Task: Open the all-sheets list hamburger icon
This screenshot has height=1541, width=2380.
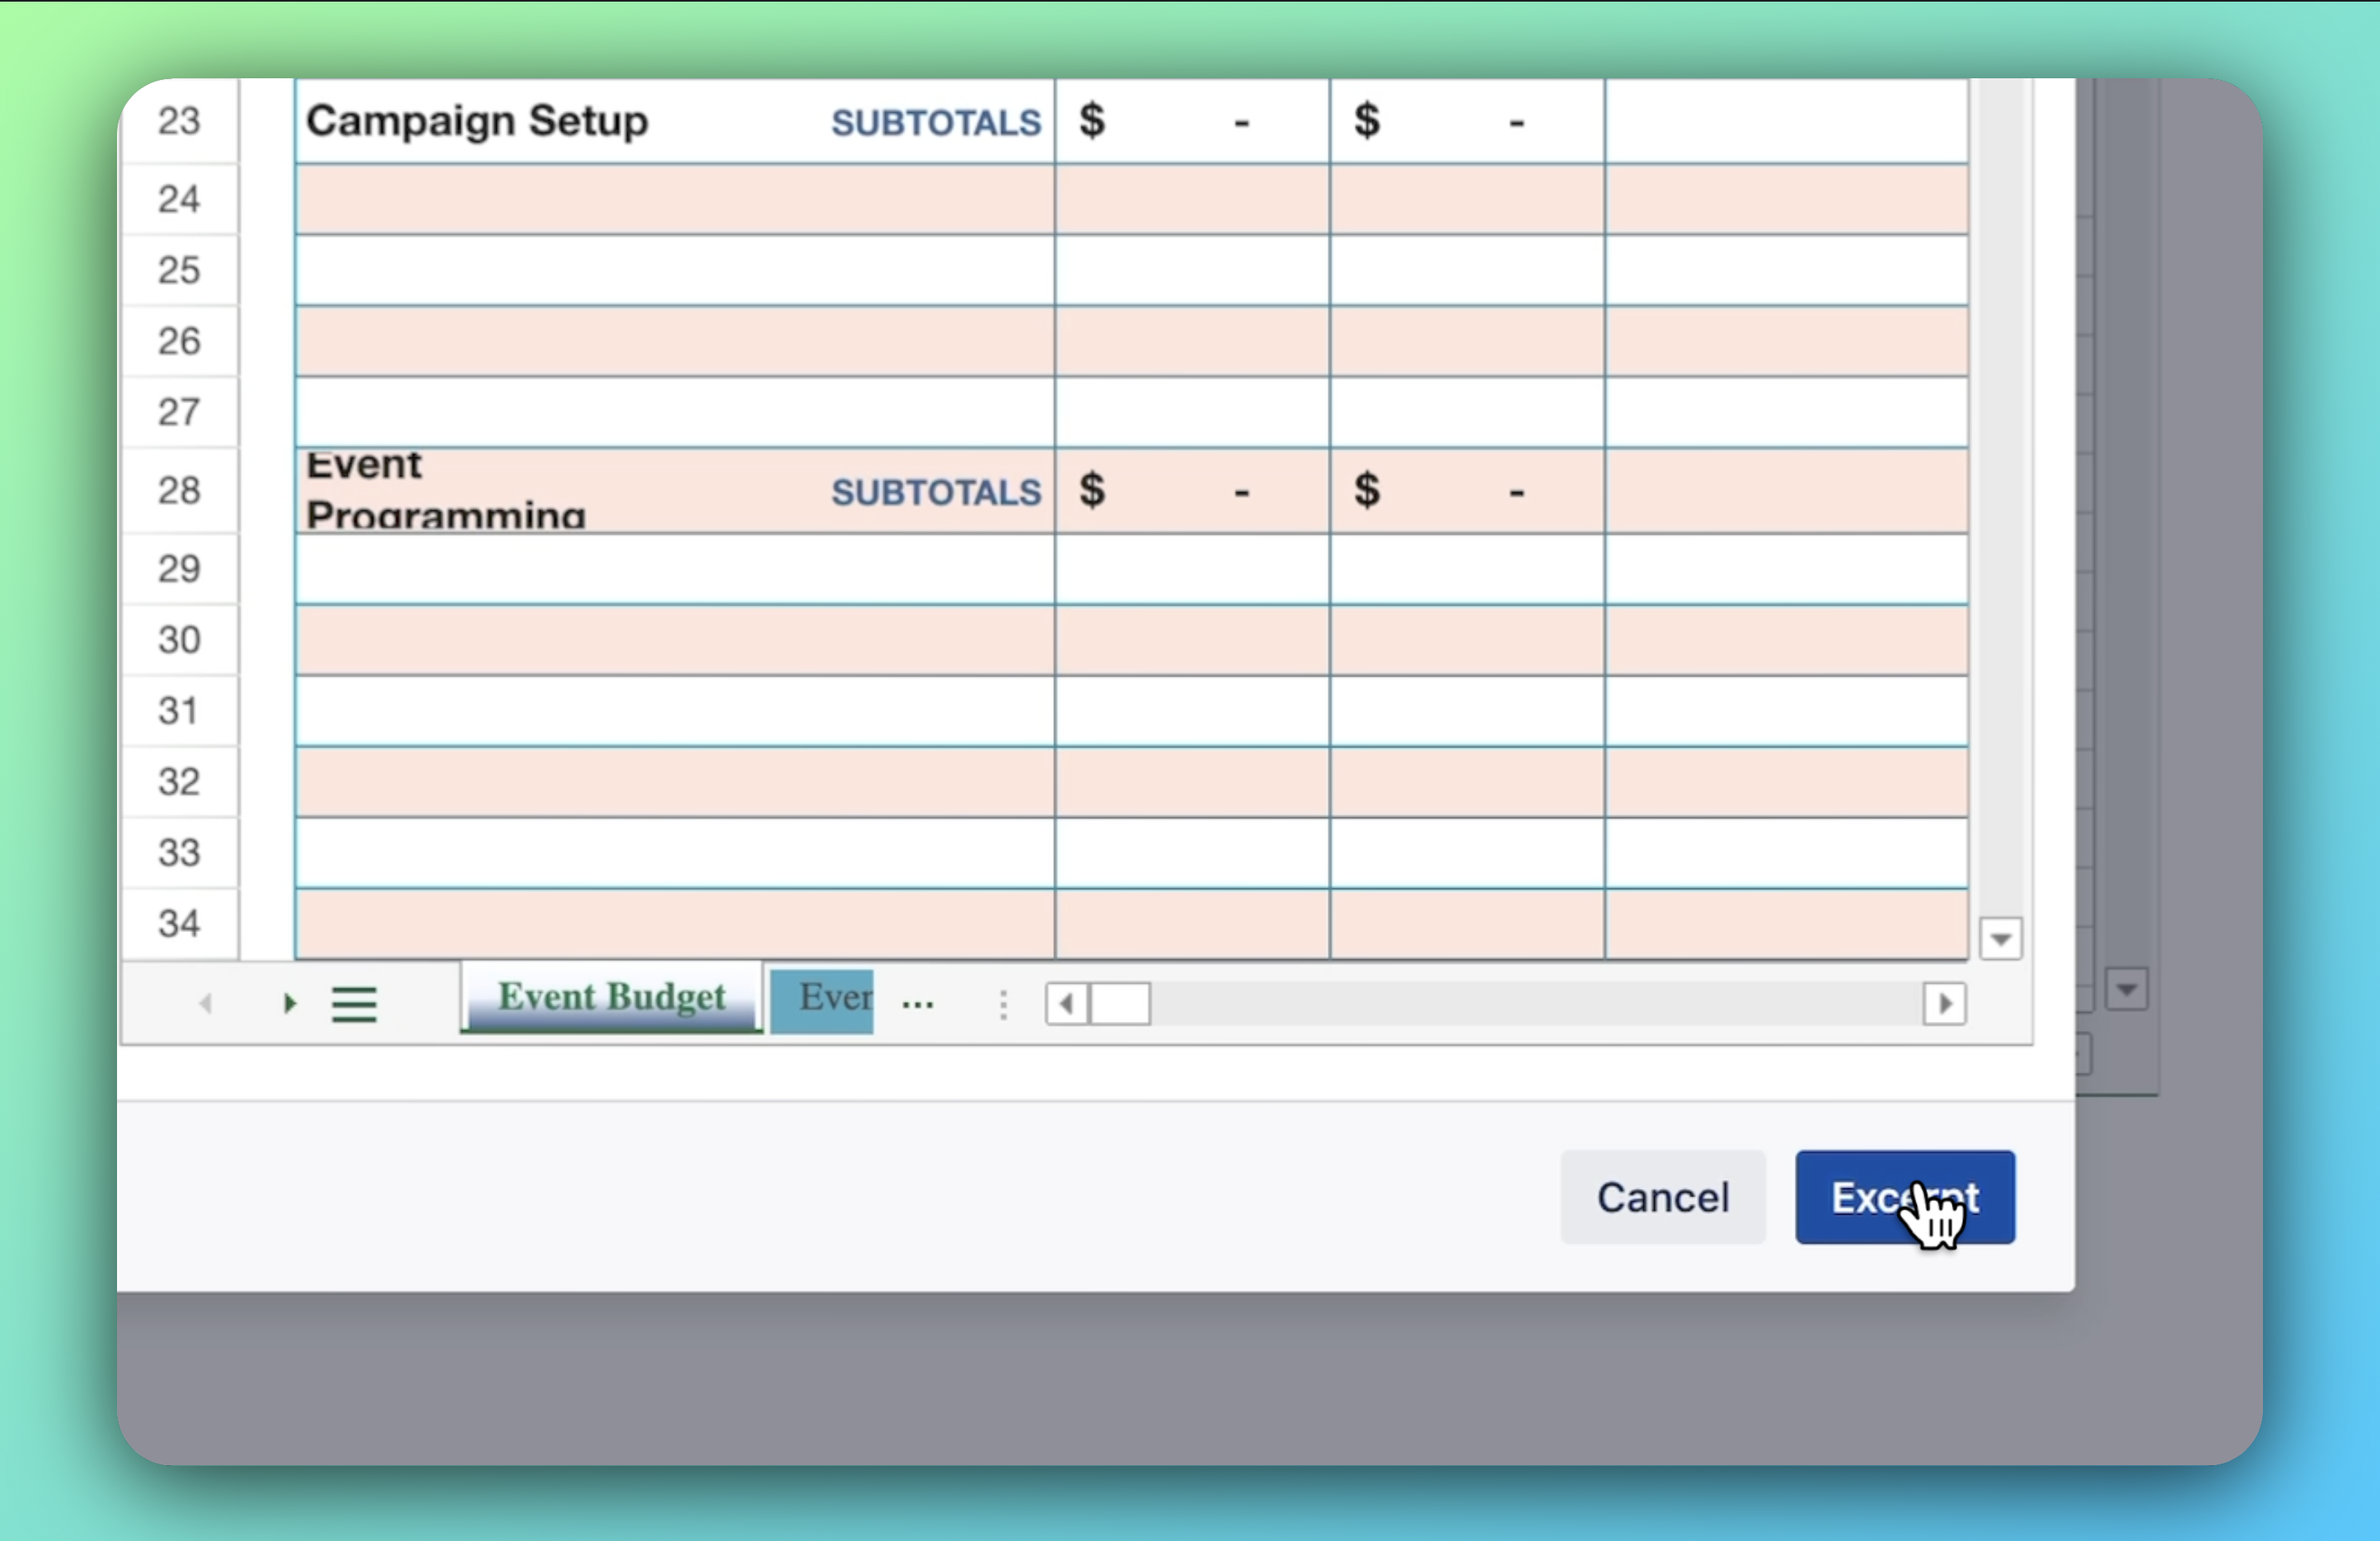Action: [x=354, y=1004]
